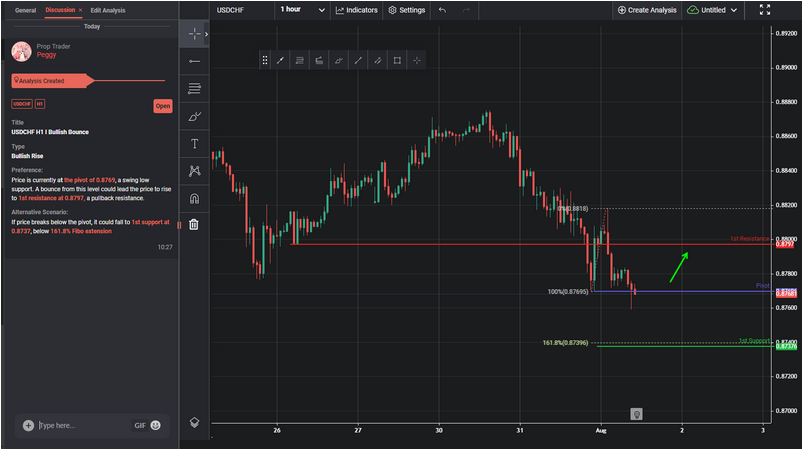
Task: Focus the 'Type here...' message field
Action: 83,425
